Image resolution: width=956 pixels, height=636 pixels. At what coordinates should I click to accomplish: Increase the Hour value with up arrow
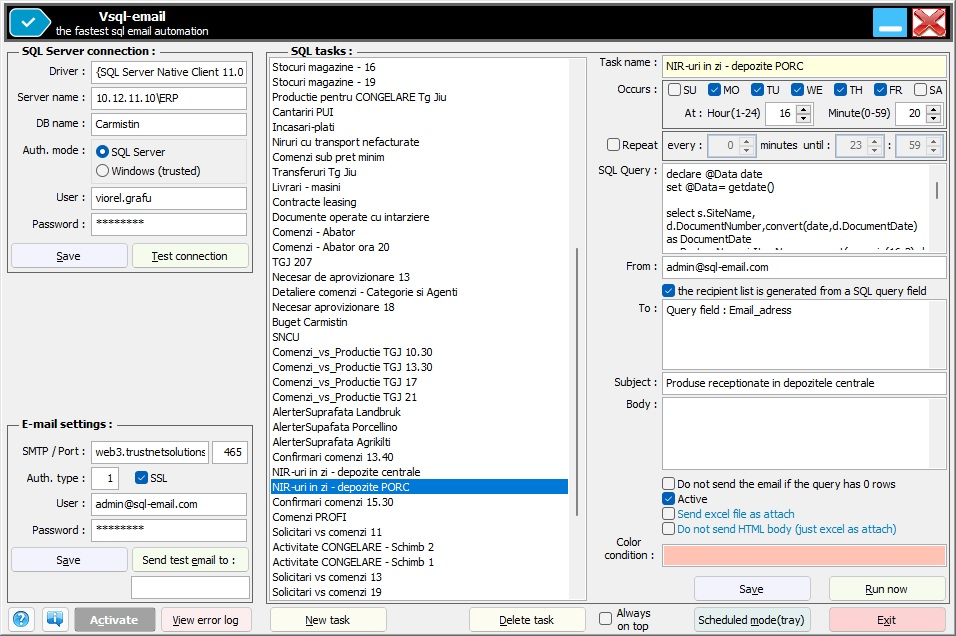pyautogui.click(x=805, y=109)
